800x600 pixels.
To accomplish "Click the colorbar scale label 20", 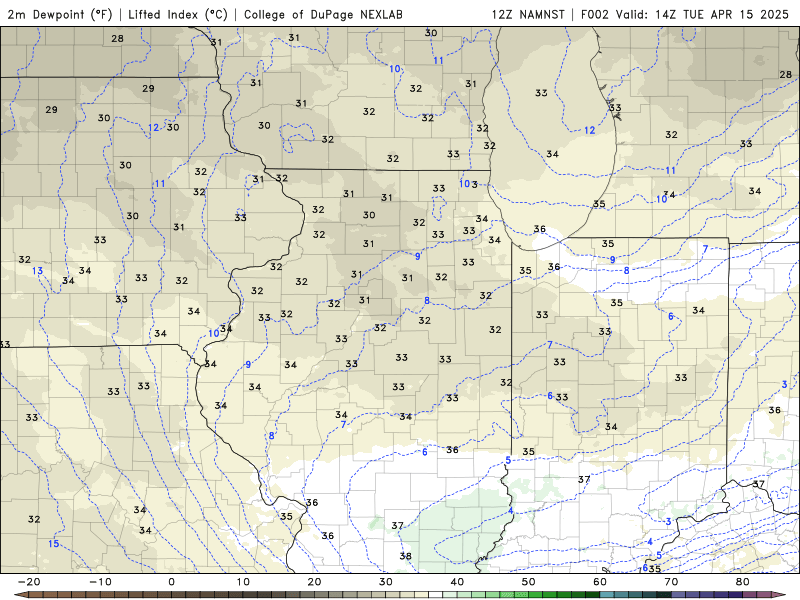I will (x=314, y=582).
